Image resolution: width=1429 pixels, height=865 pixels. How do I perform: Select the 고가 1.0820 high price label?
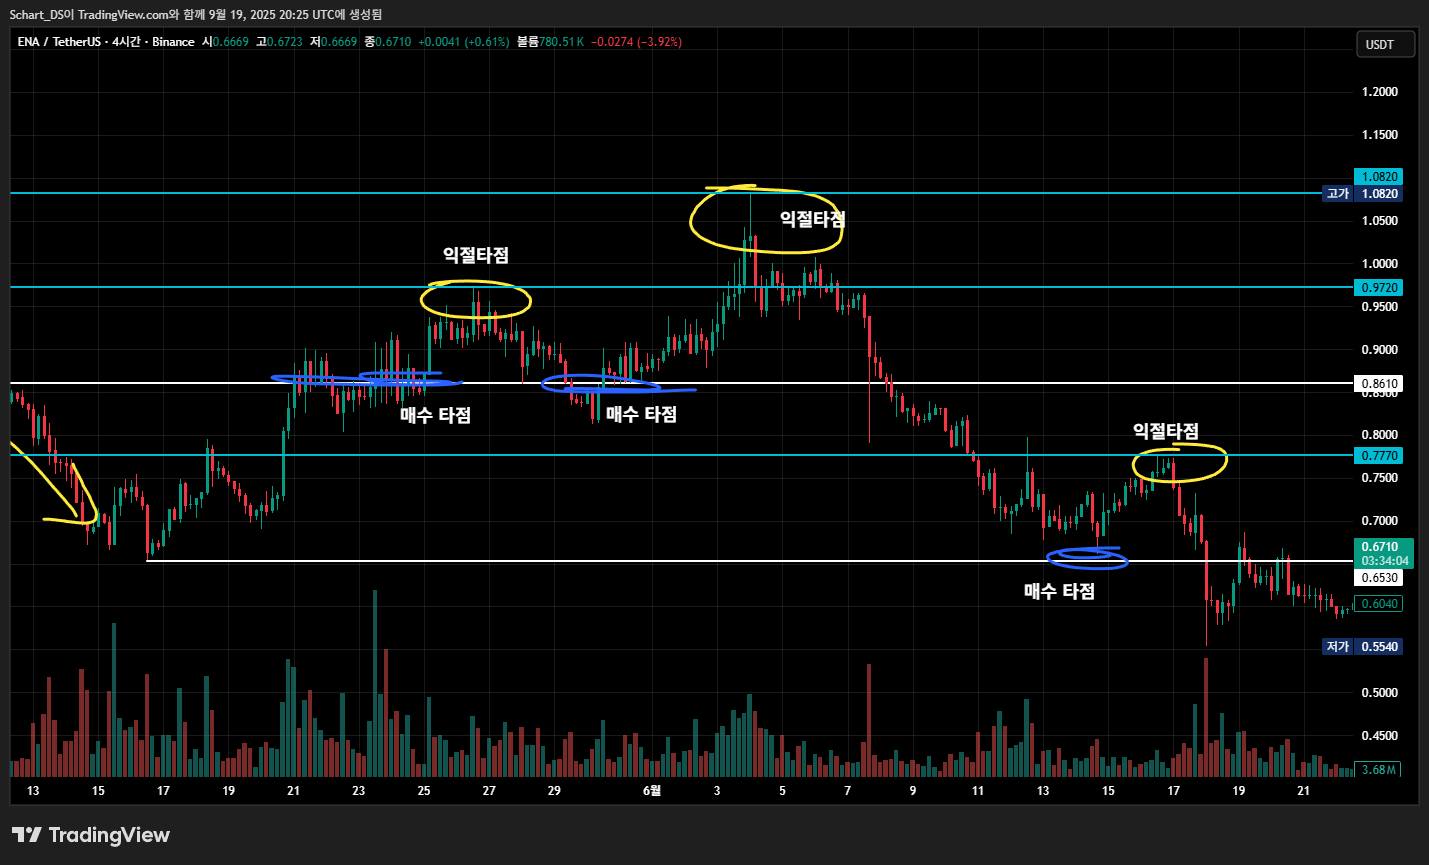coord(1362,194)
